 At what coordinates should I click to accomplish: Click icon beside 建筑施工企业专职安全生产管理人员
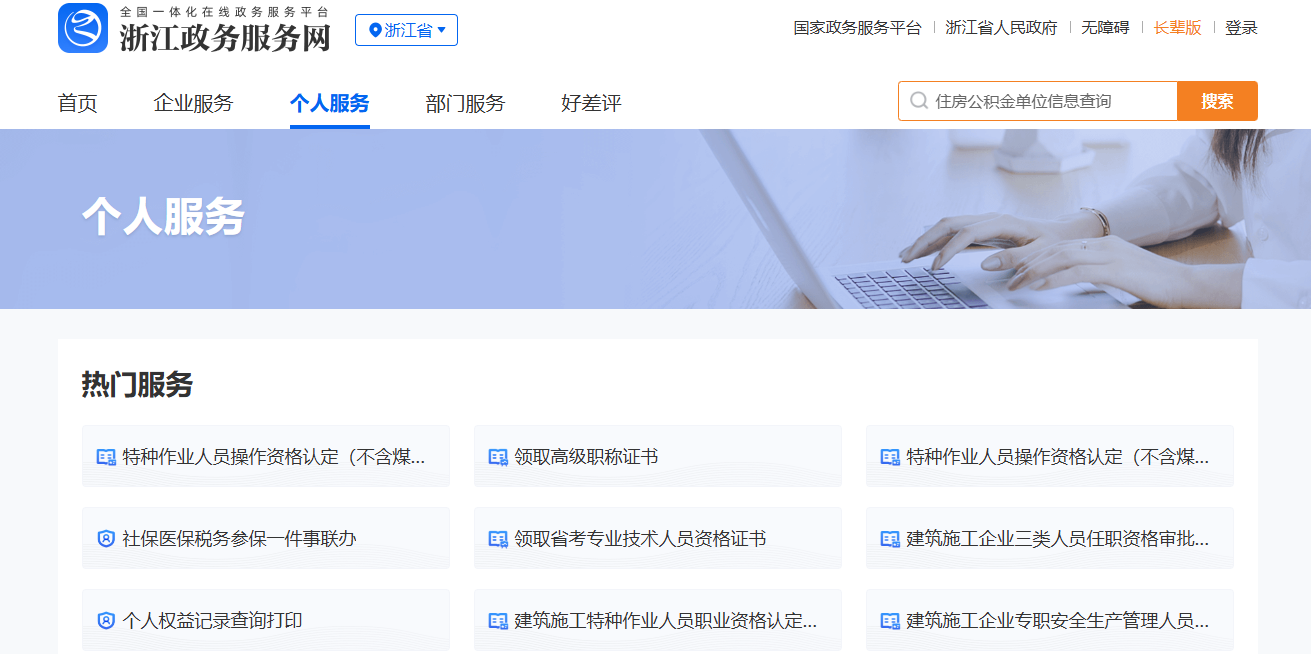coord(890,621)
